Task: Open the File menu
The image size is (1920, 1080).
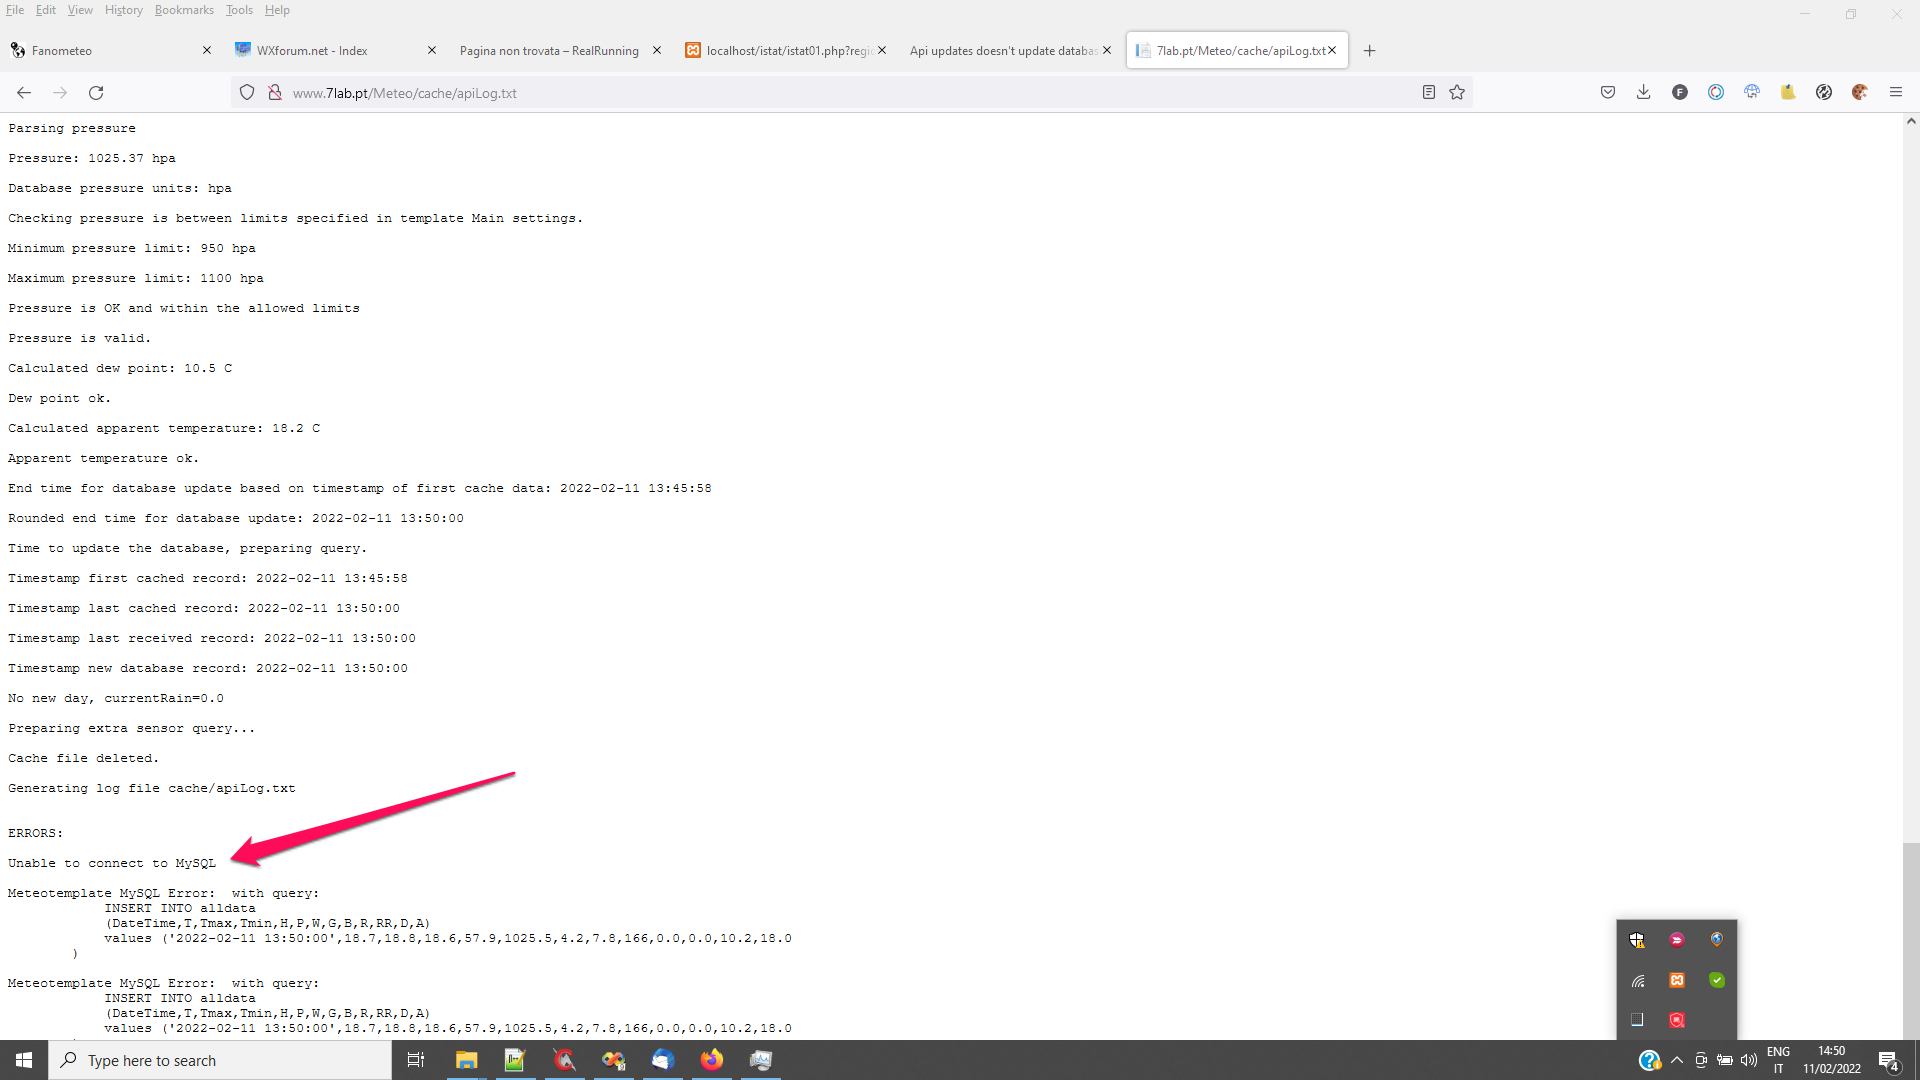Action: [15, 10]
